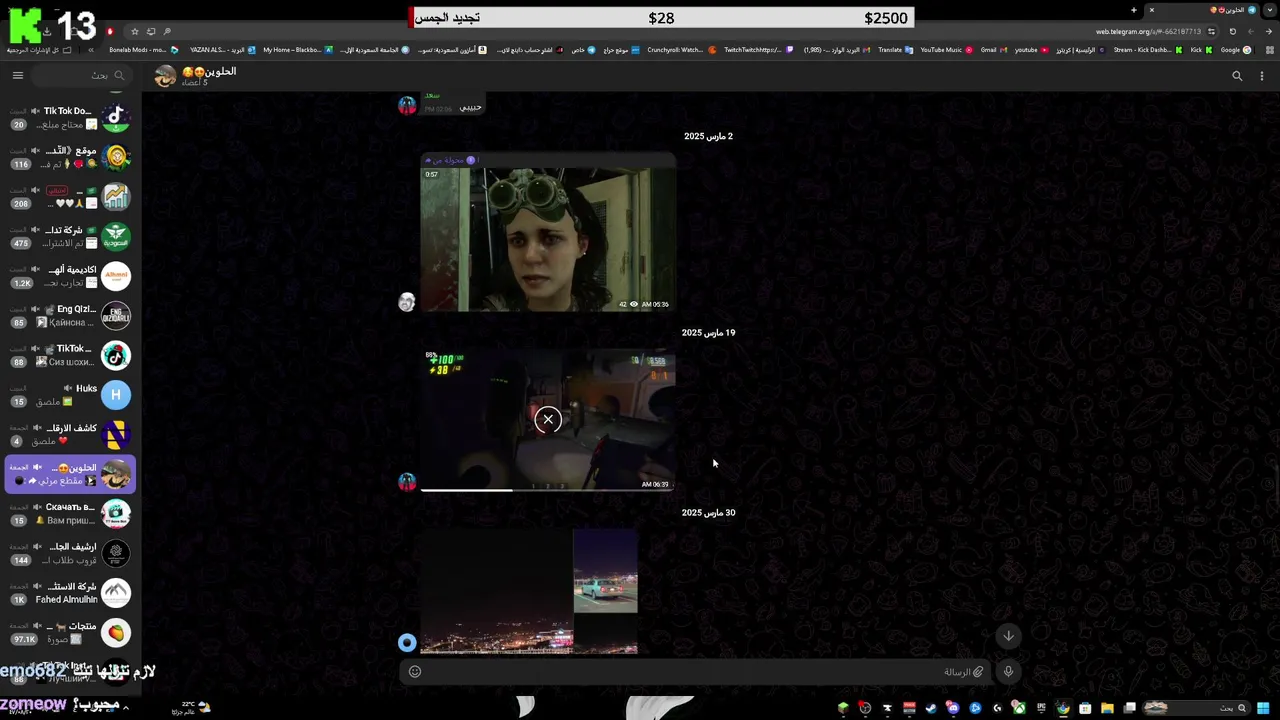Open the chat with 116 unread messages
1280x720 pixels.
70,157
